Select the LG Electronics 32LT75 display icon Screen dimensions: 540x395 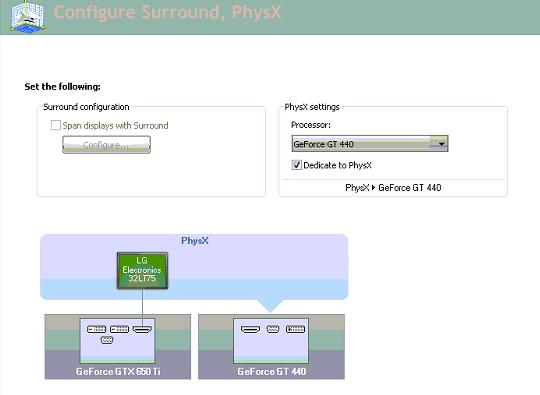(142, 270)
